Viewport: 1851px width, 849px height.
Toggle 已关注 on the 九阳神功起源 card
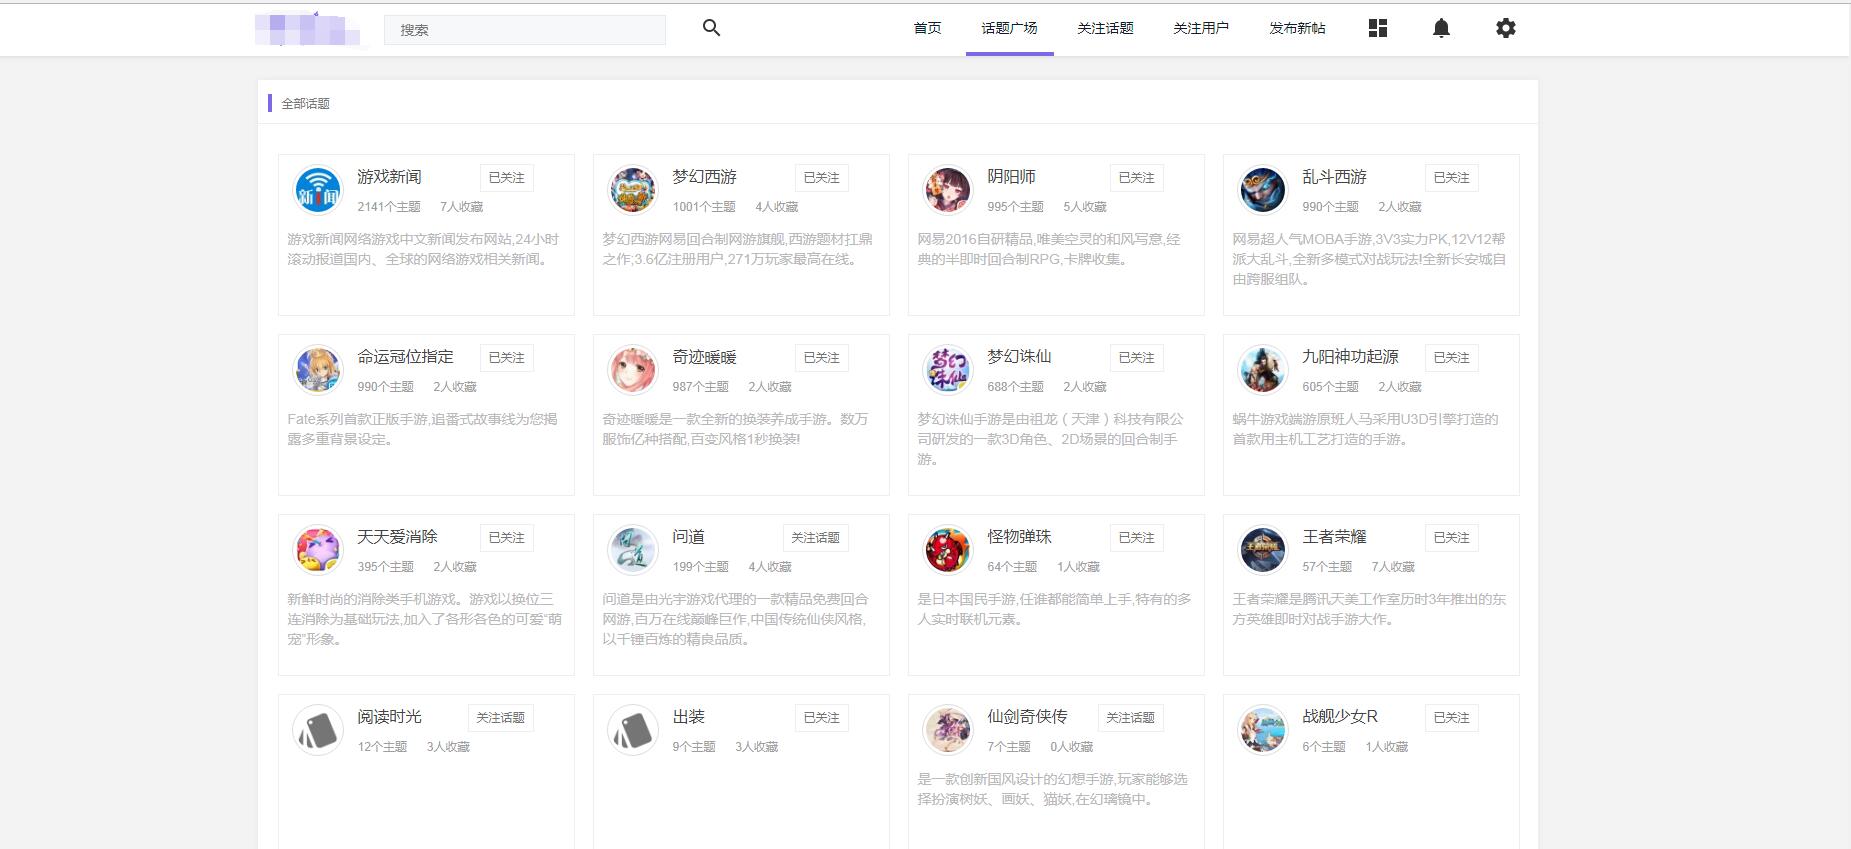pos(1451,358)
